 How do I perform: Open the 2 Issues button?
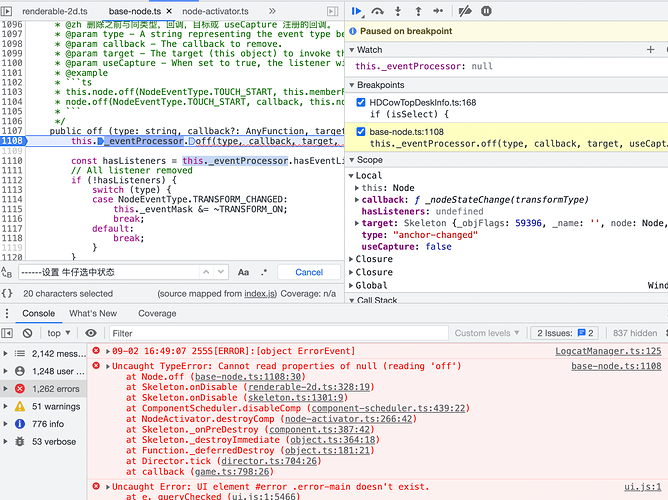pyautogui.click(x=564, y=333)
